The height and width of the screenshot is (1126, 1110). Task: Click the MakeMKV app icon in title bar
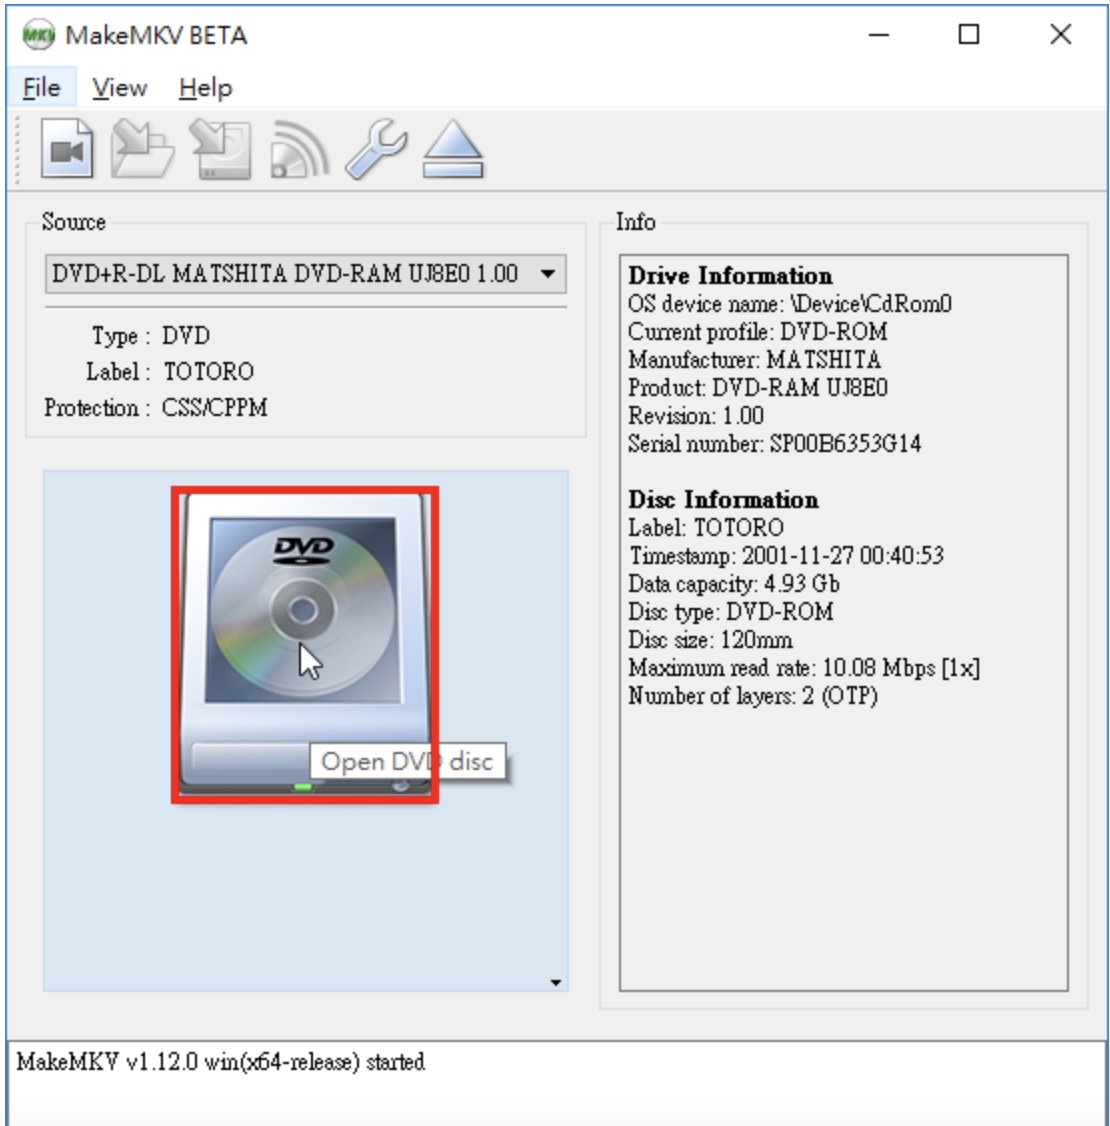(x=38, y=34)
